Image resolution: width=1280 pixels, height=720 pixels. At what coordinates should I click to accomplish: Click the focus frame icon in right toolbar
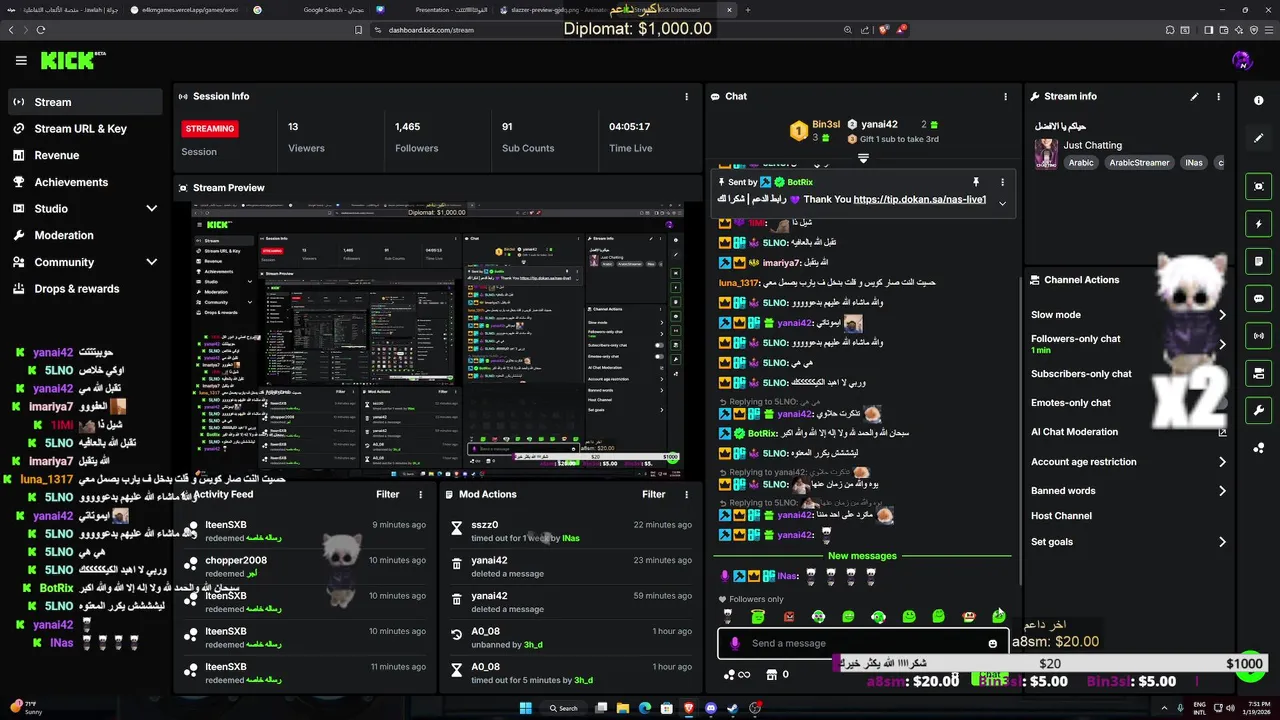click(x=1259, y=186)
